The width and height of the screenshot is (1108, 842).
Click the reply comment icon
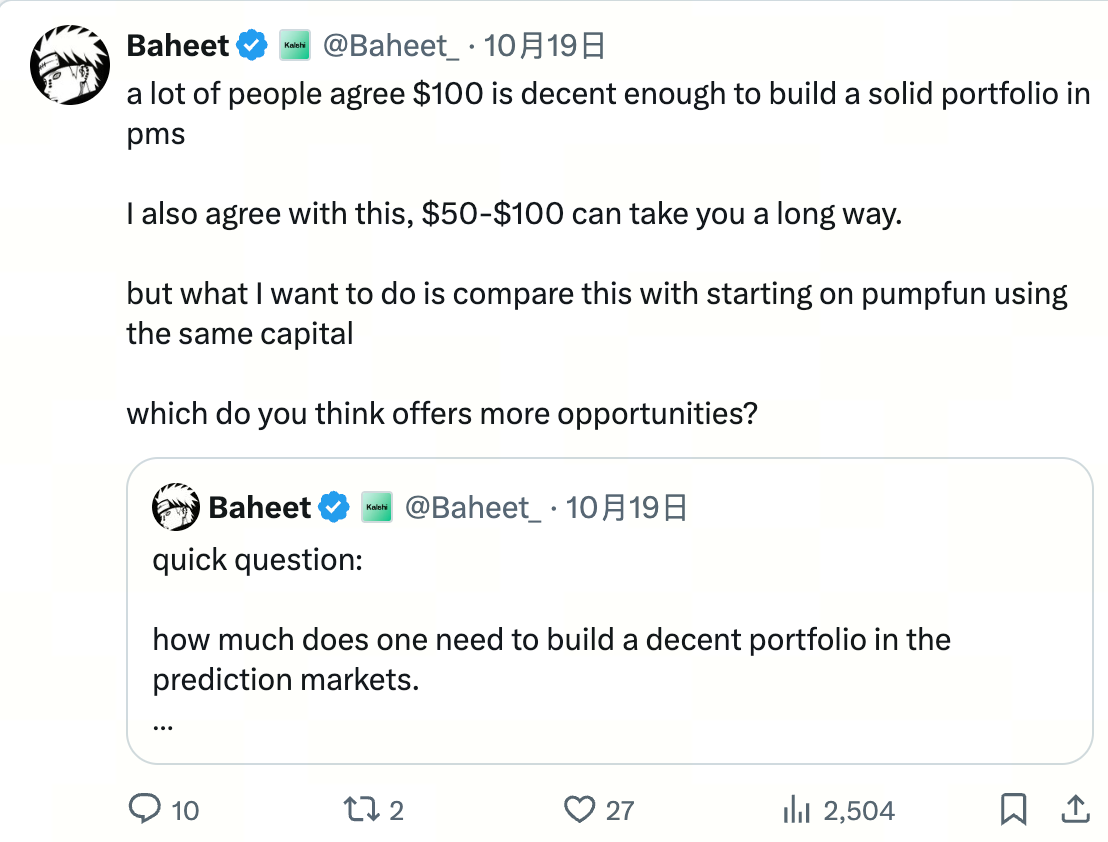tap(146, 808)
